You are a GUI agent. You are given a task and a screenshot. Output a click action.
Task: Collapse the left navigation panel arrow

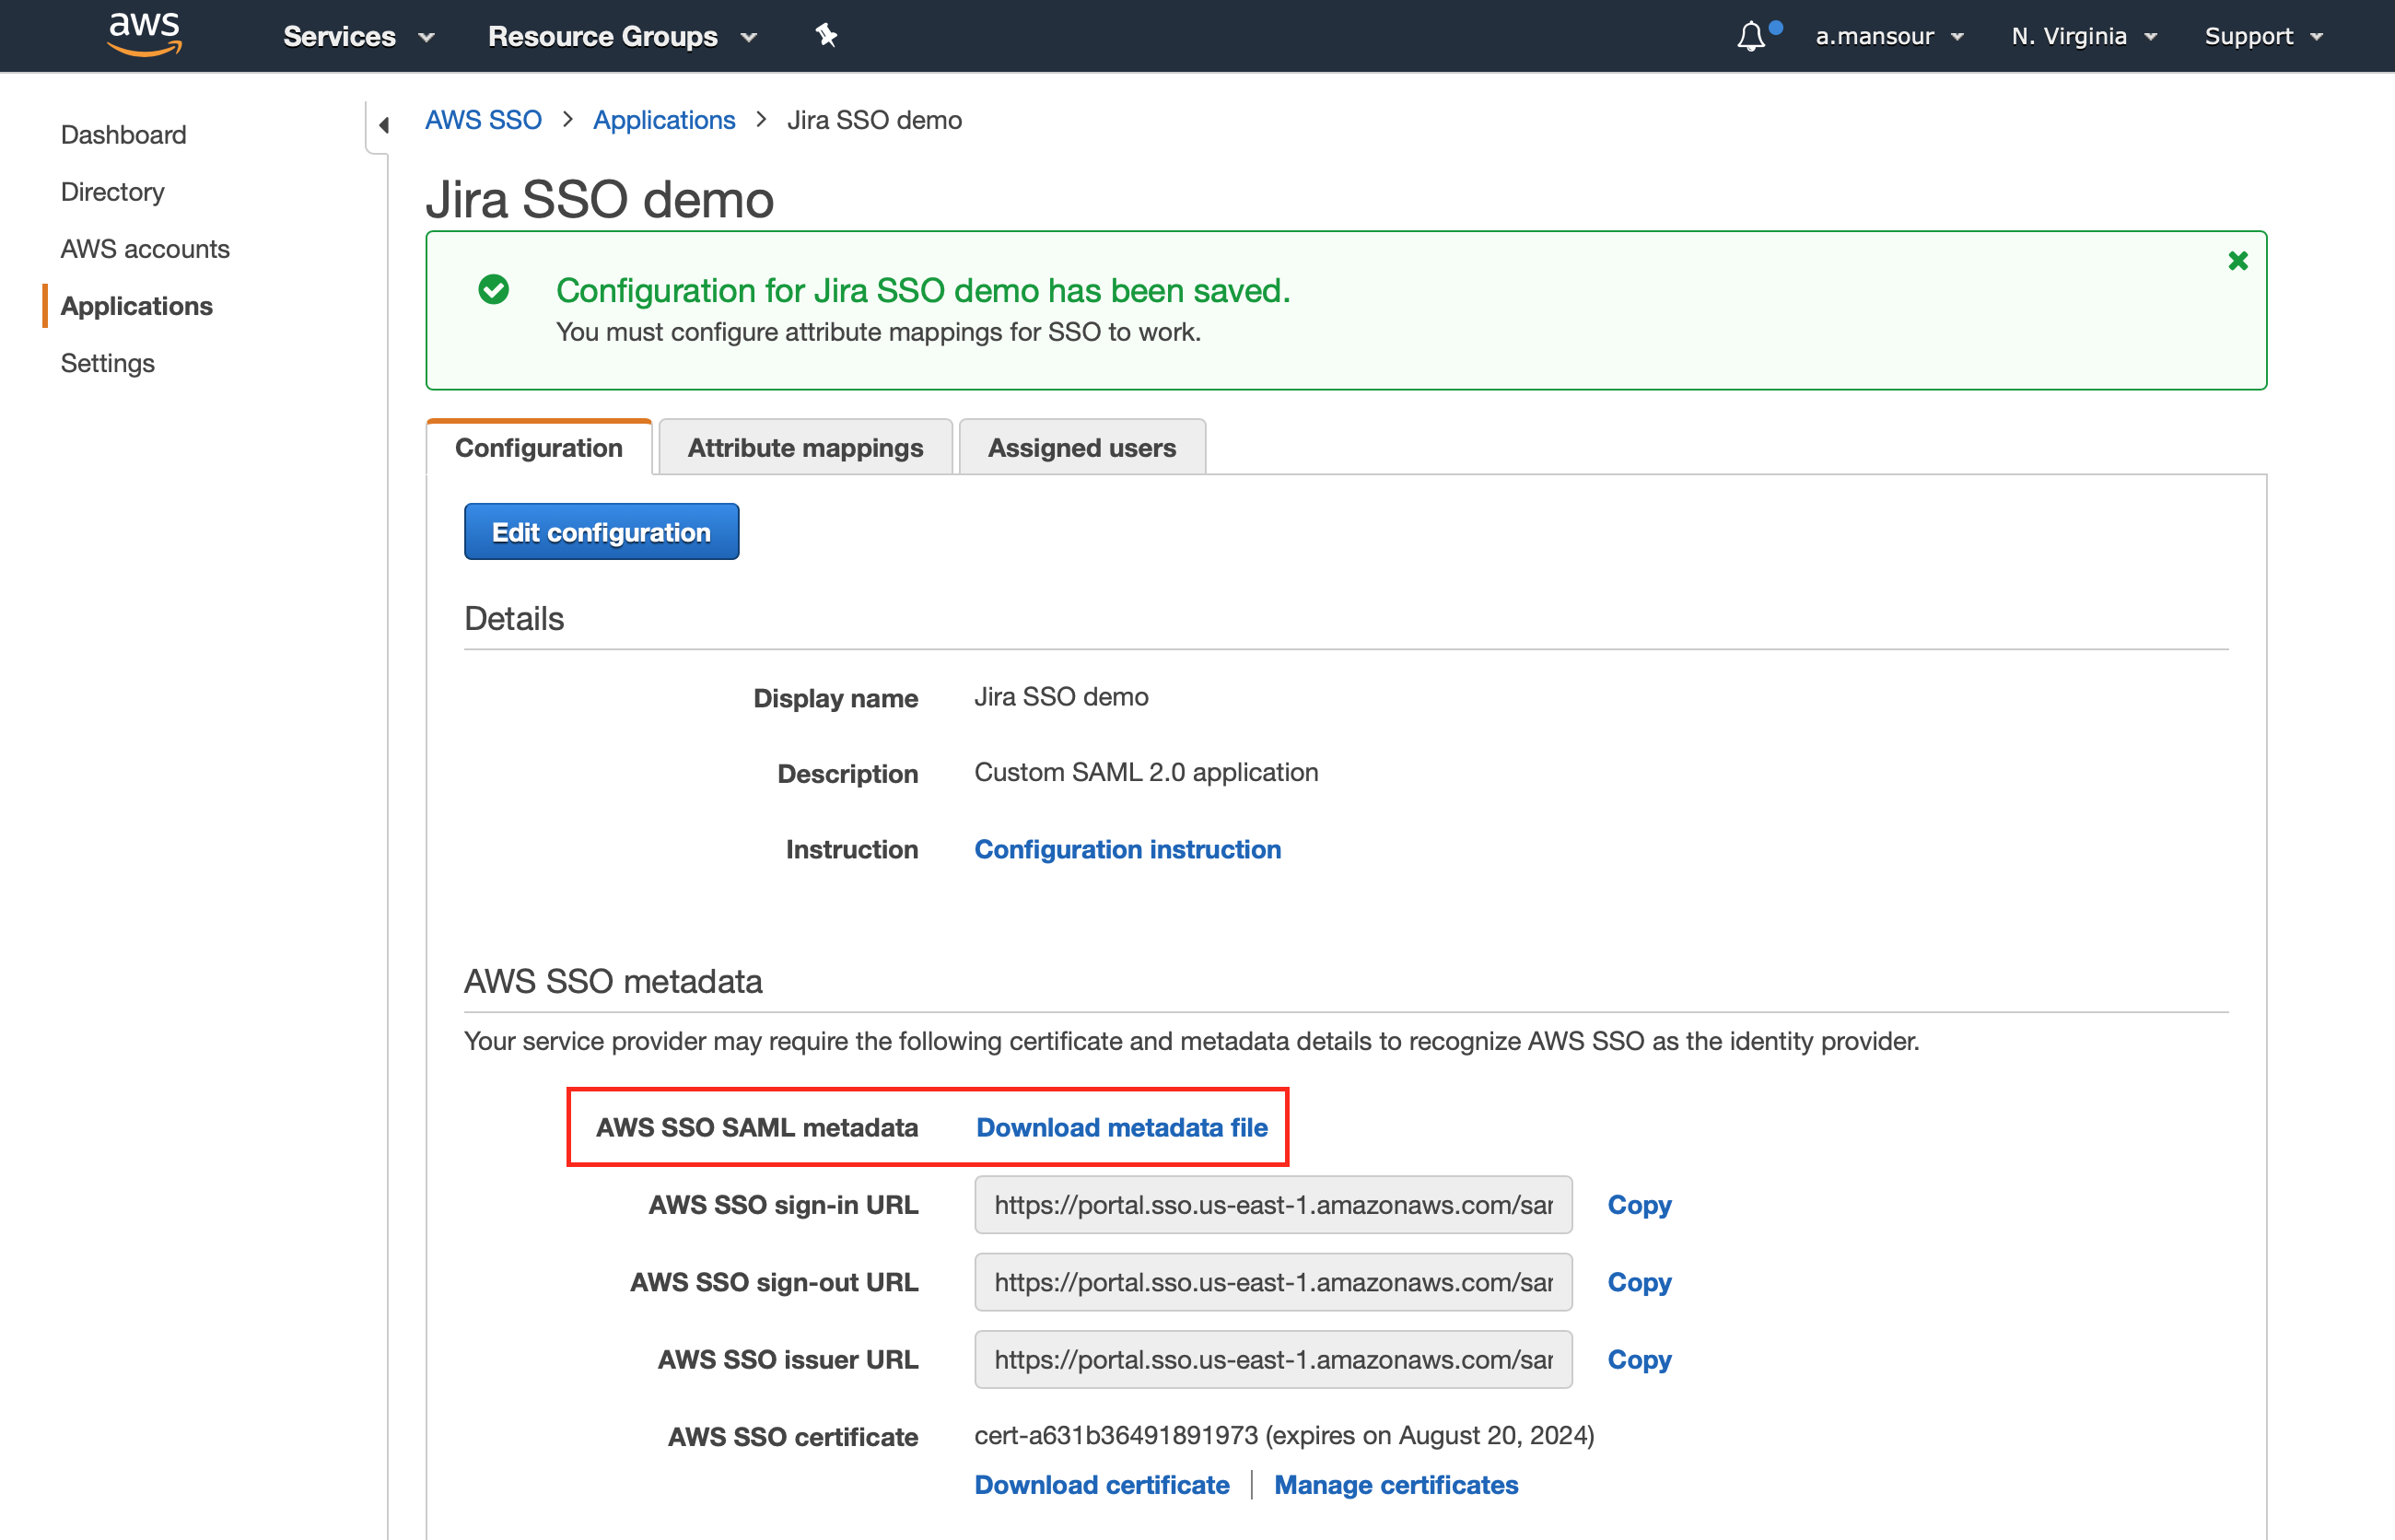[x=383, y=125]
